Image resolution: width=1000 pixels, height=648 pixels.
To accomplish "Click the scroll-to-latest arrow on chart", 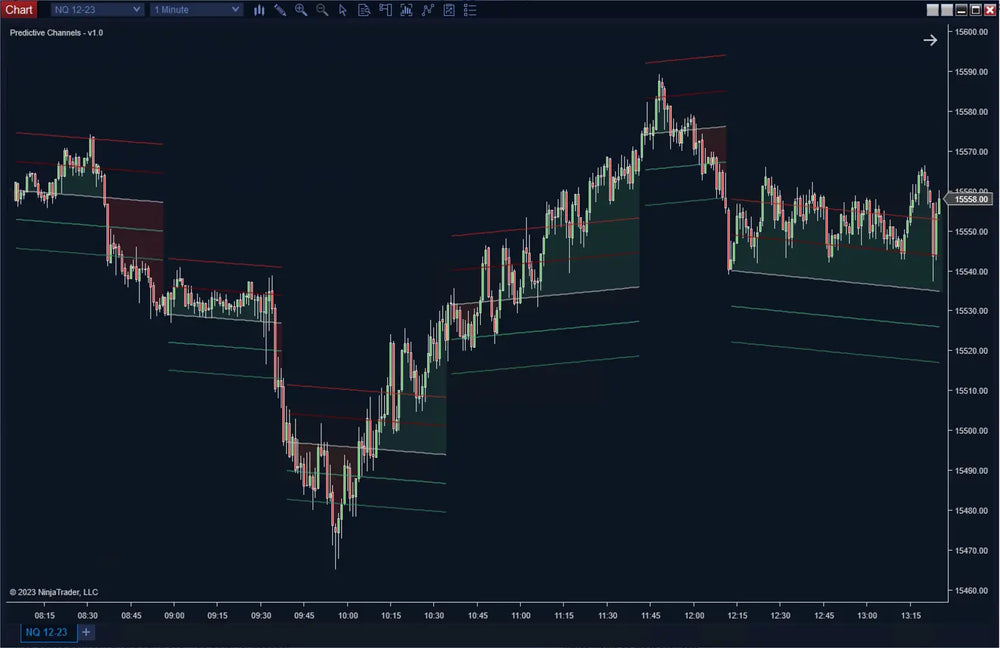I will (930, 40).
